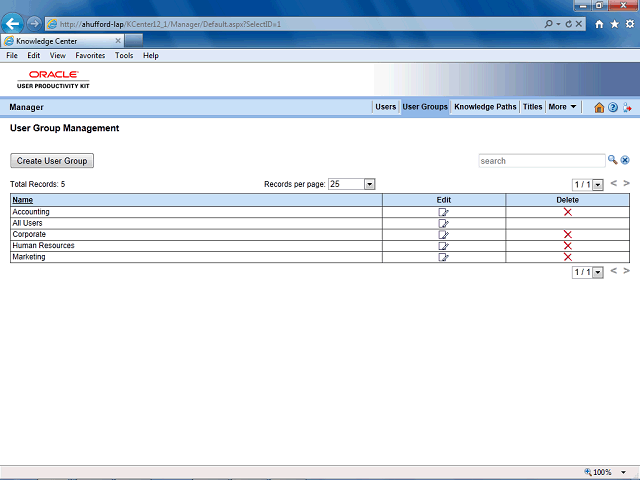Select Corporate name cell
640x480 pixels.
(x=196, y=234)
